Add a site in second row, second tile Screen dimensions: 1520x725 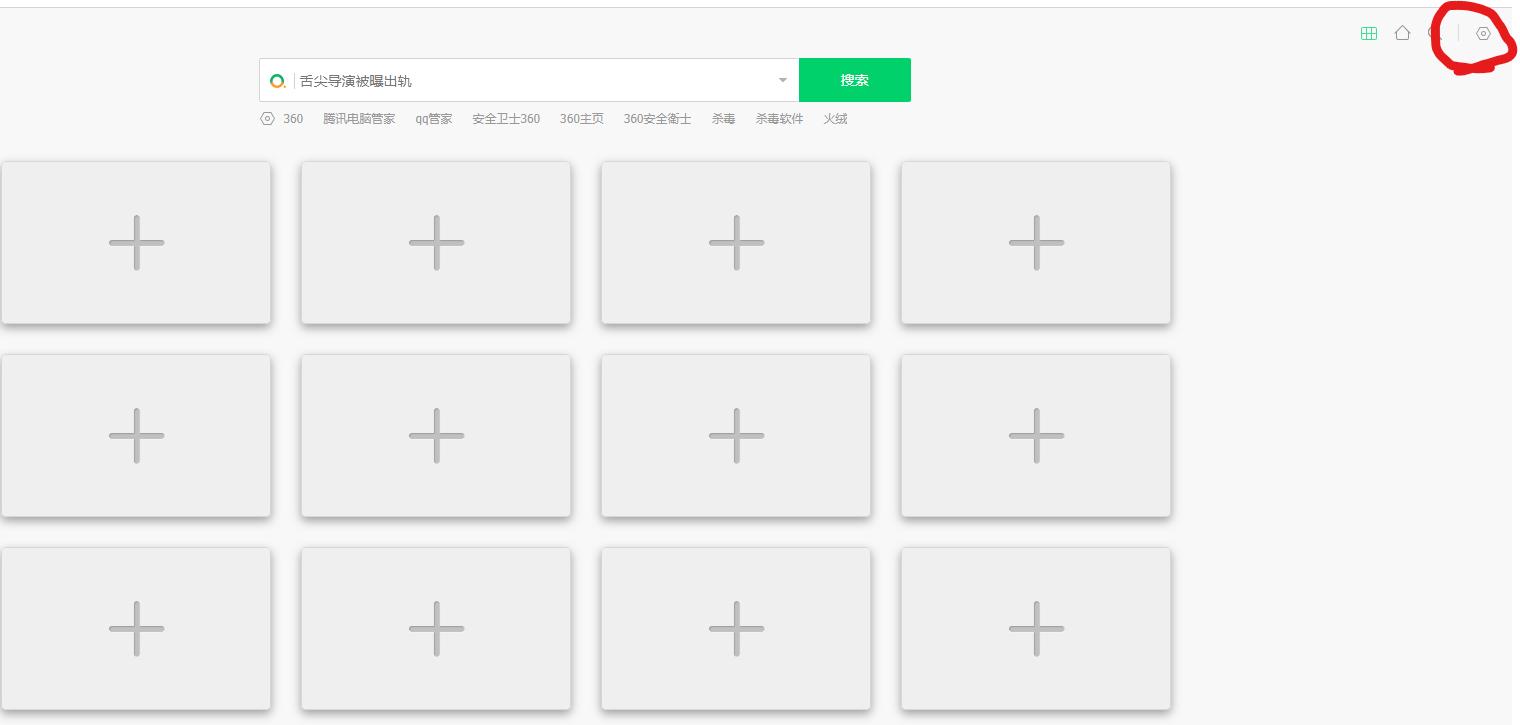pyautogui.click(x=436, y=435)
